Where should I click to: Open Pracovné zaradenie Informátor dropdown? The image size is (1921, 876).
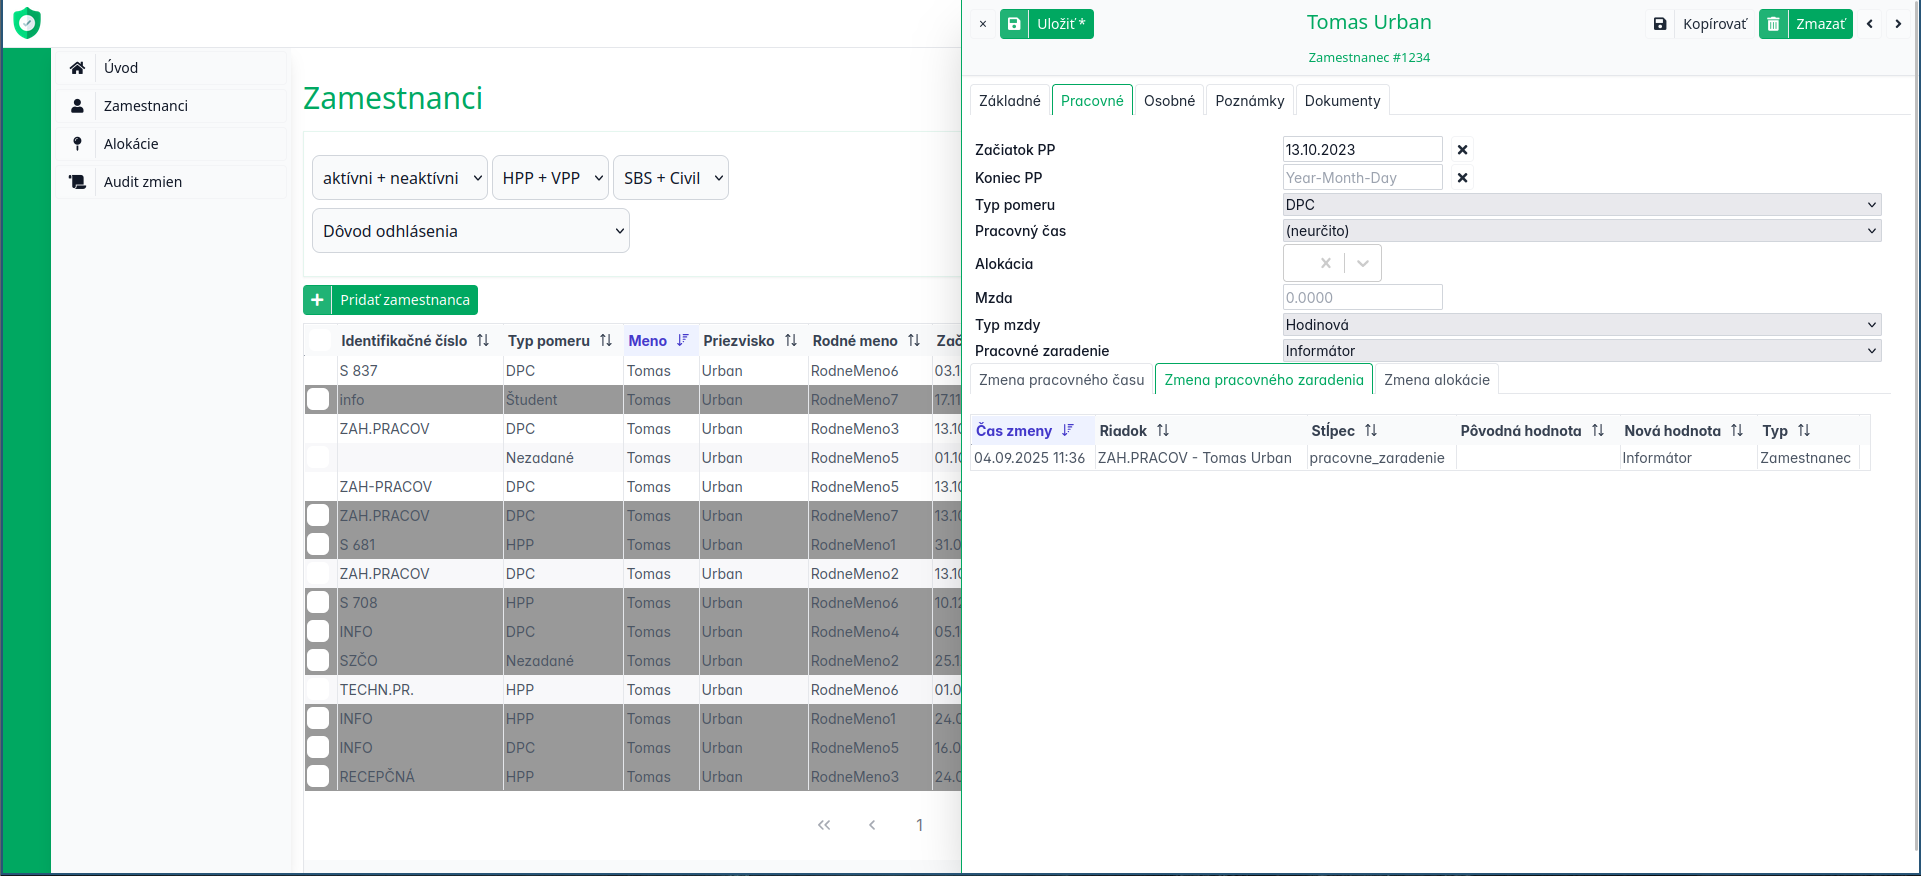pyautogui.click(x=1581, y=351)
